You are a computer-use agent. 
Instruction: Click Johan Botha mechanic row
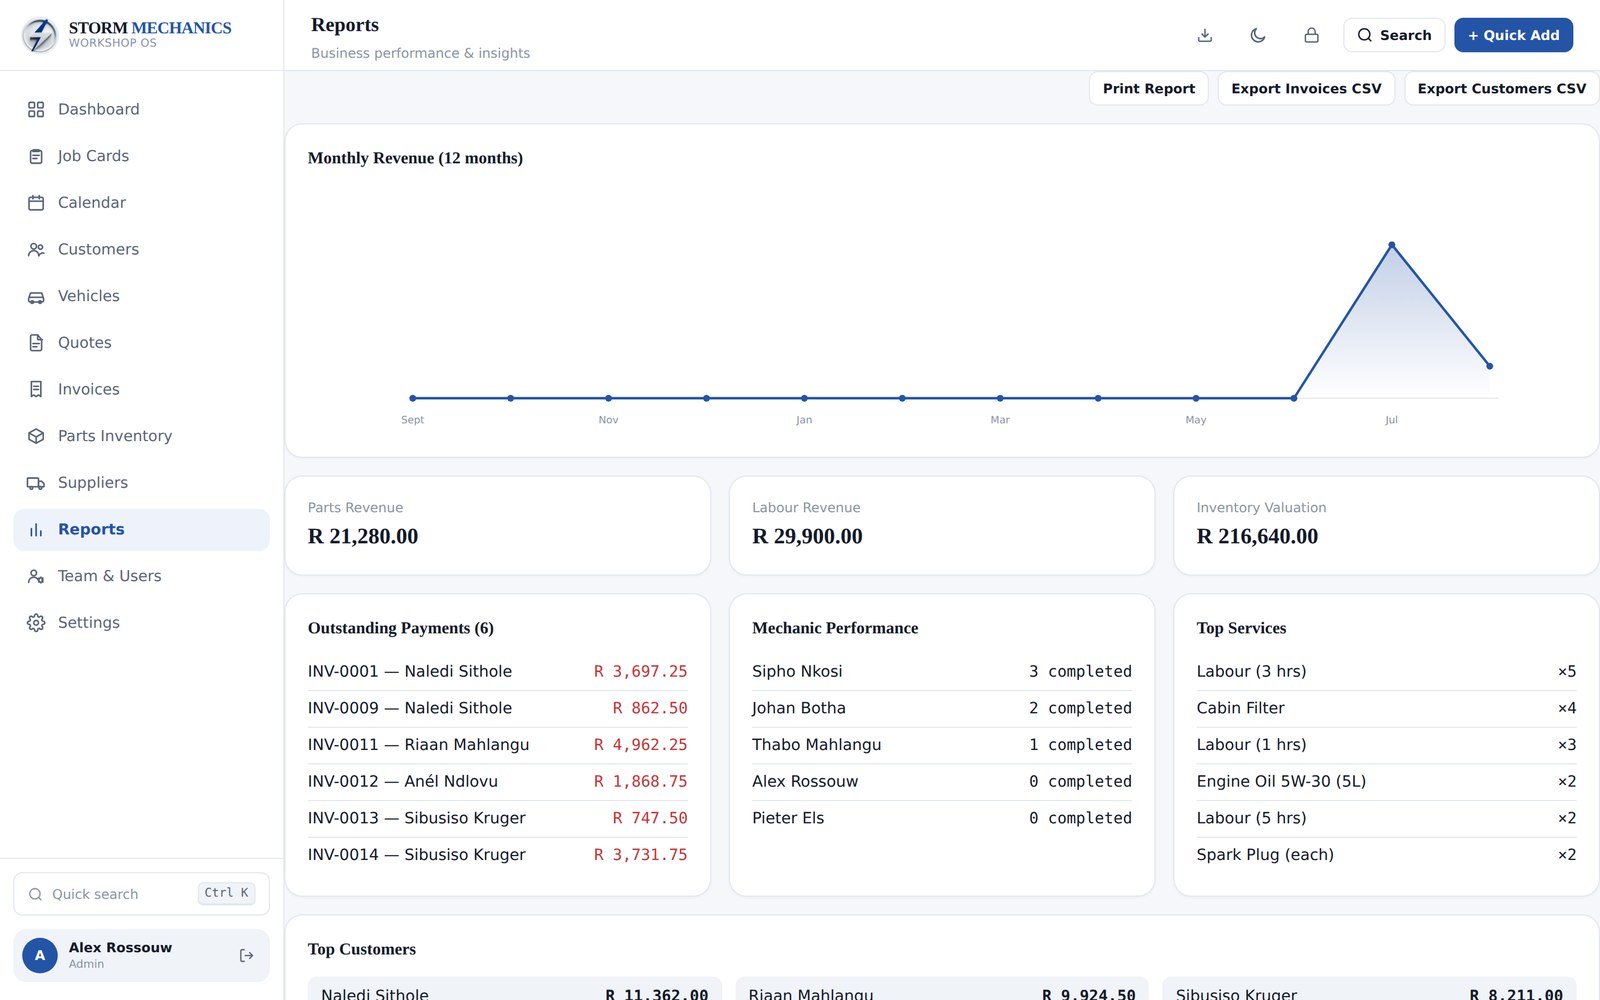pyautogui.click(x=942, y=708)
